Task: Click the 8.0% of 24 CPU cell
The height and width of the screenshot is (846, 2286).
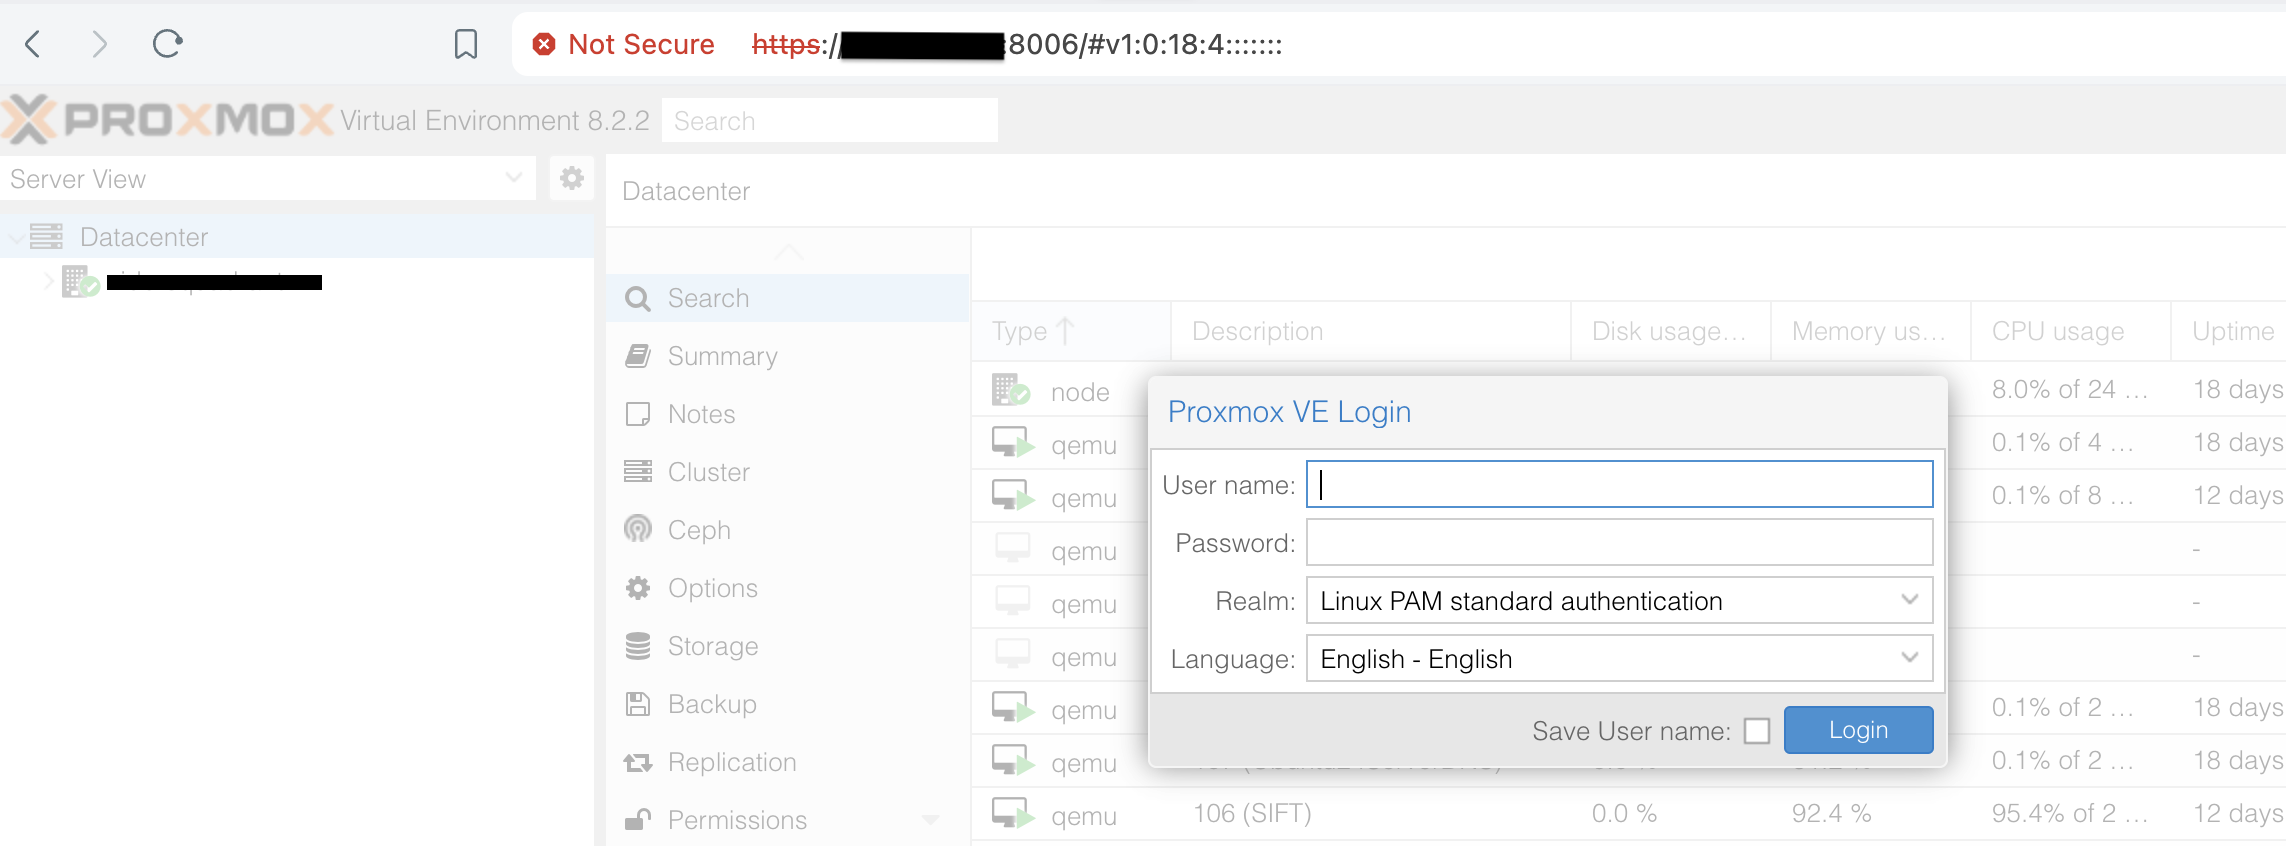Action: tap(2070, 389)
